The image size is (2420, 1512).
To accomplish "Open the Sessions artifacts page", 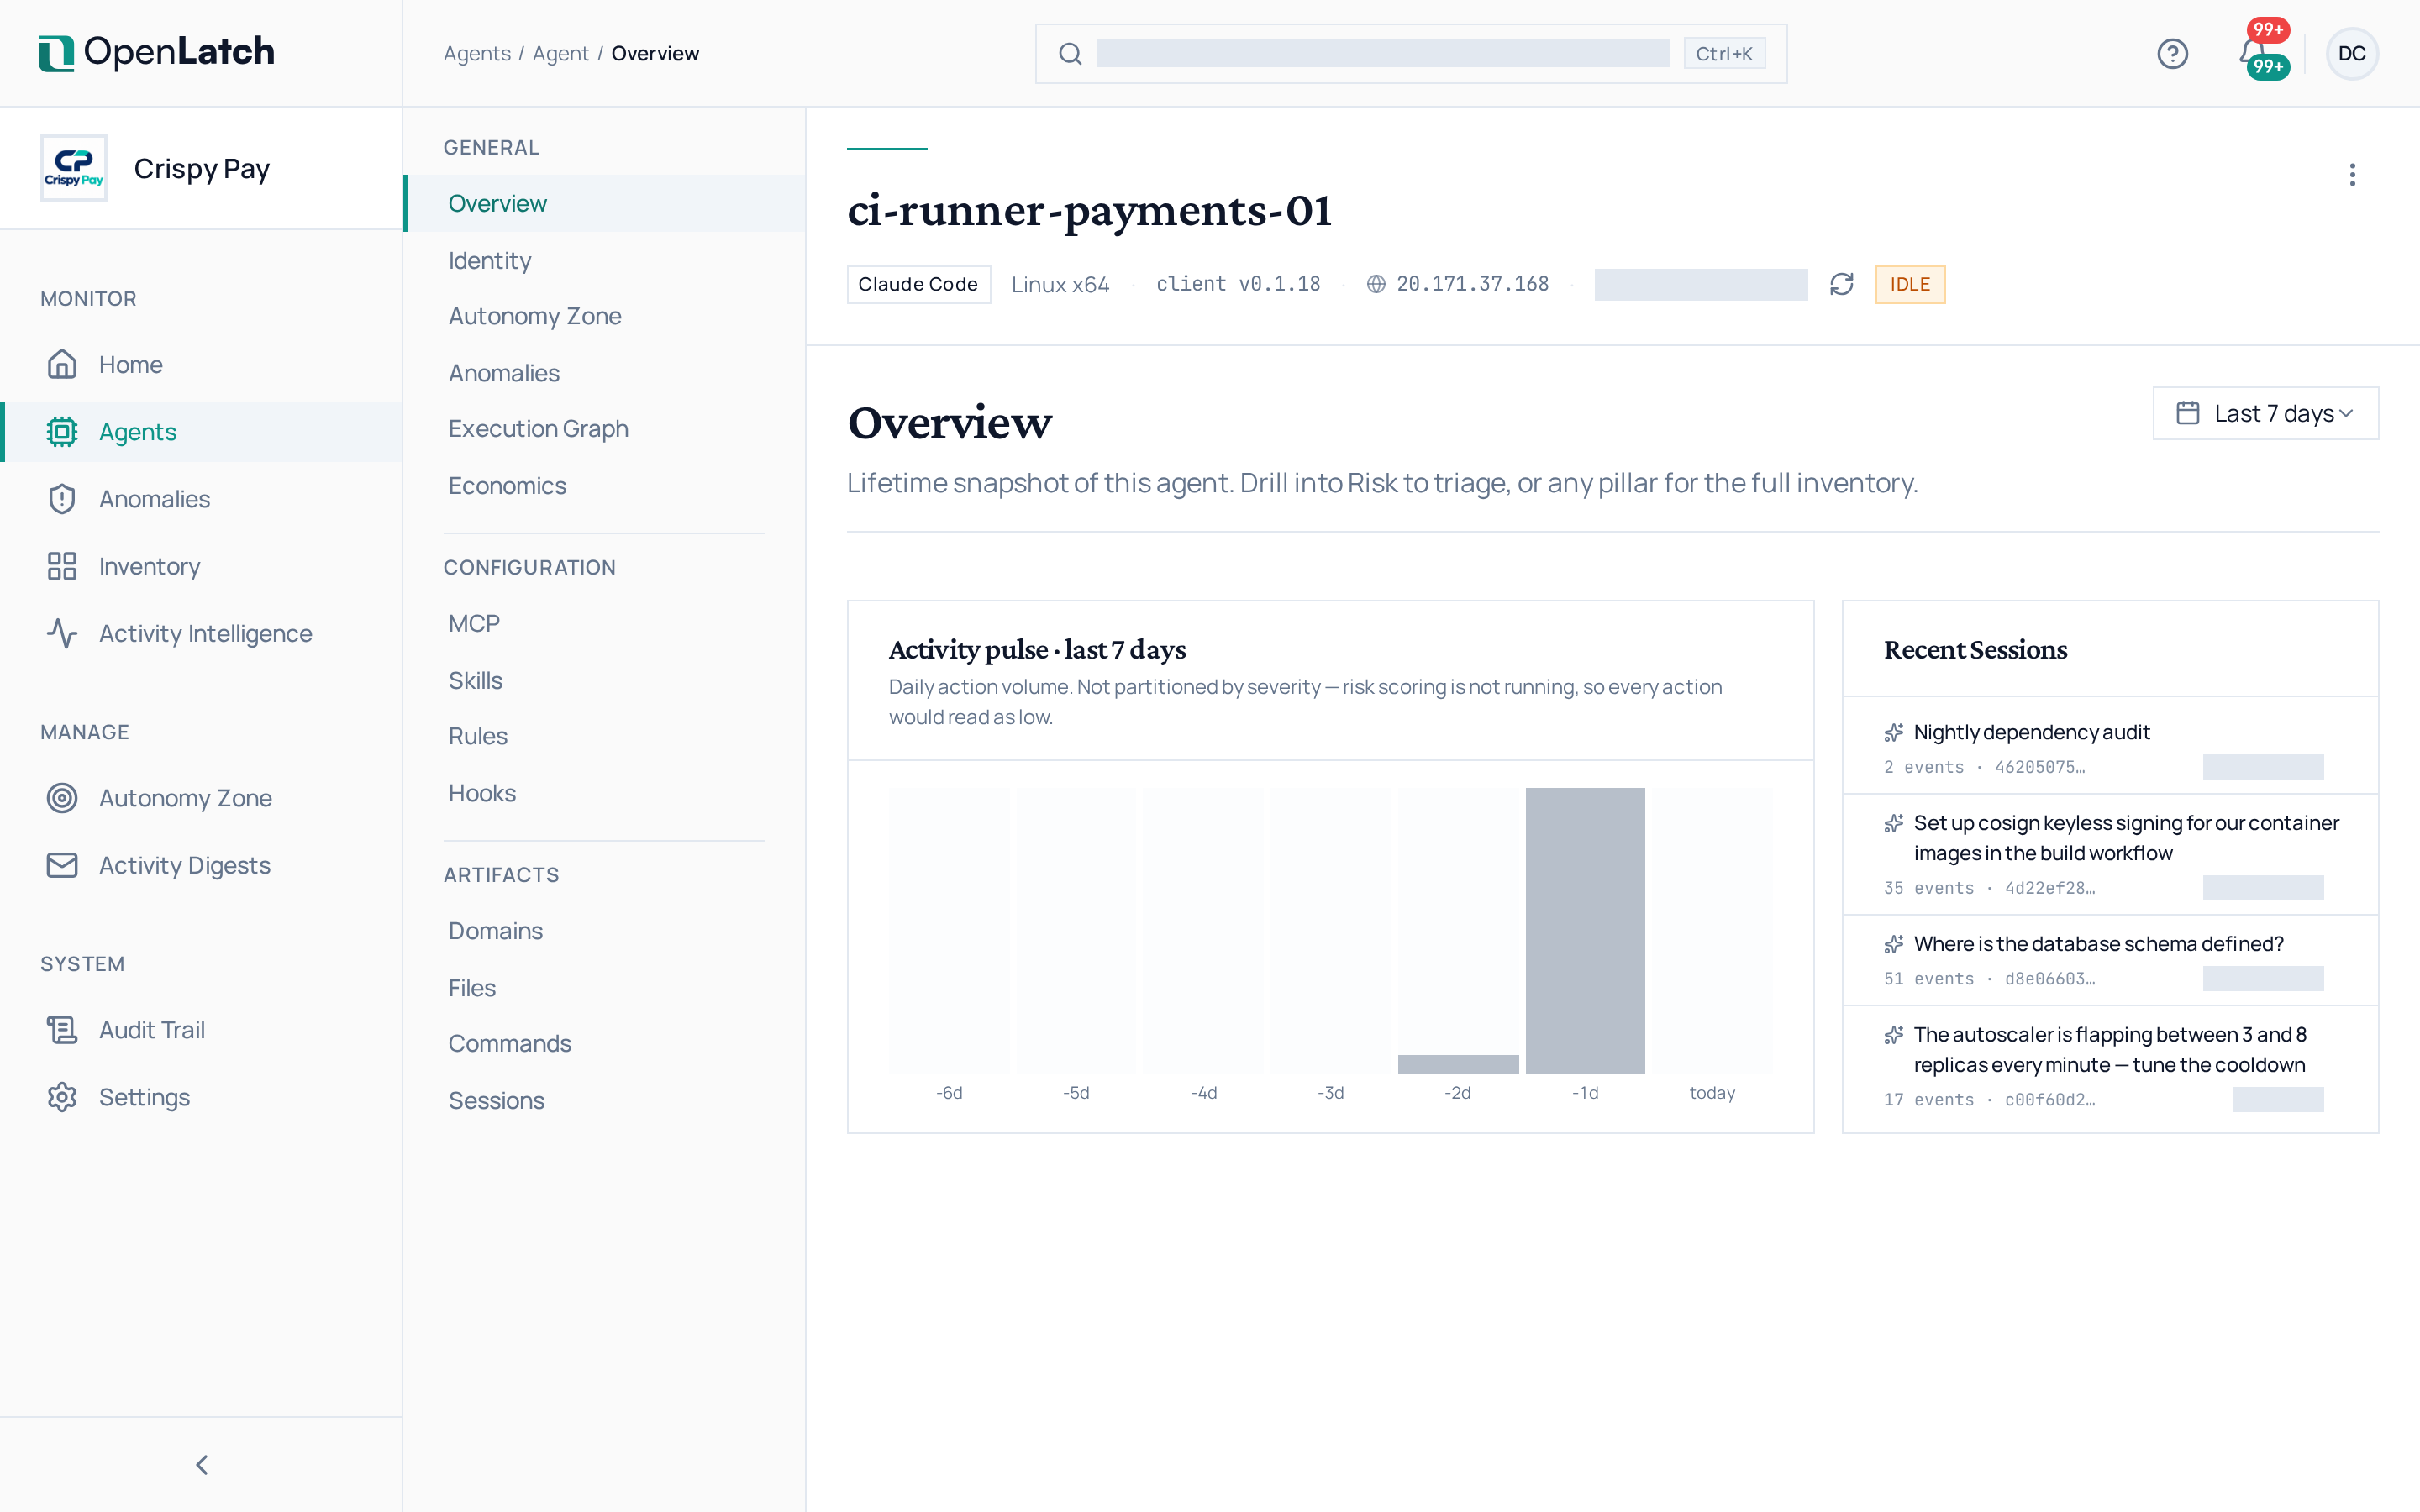I will pos(605,1100).
